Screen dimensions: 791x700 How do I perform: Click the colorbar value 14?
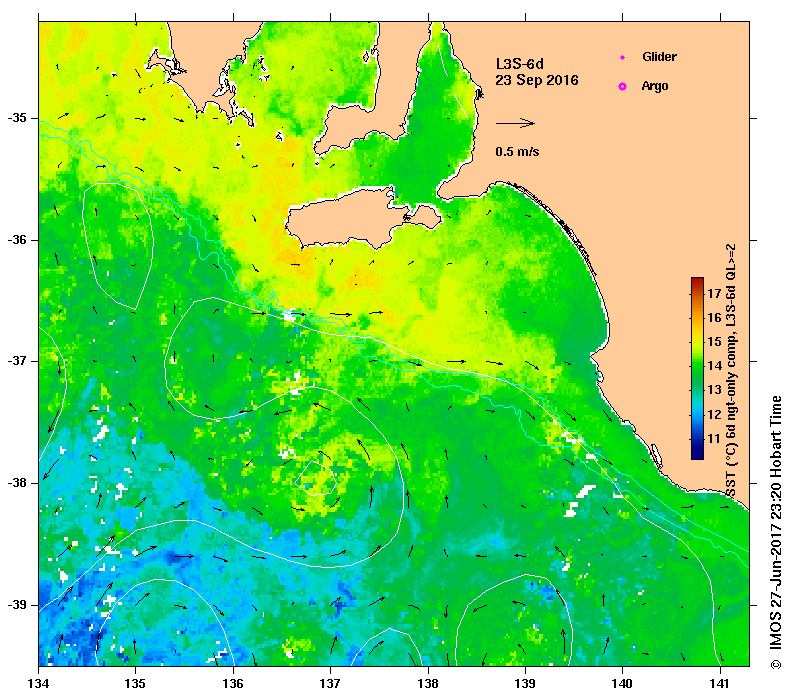pos(714,366)
